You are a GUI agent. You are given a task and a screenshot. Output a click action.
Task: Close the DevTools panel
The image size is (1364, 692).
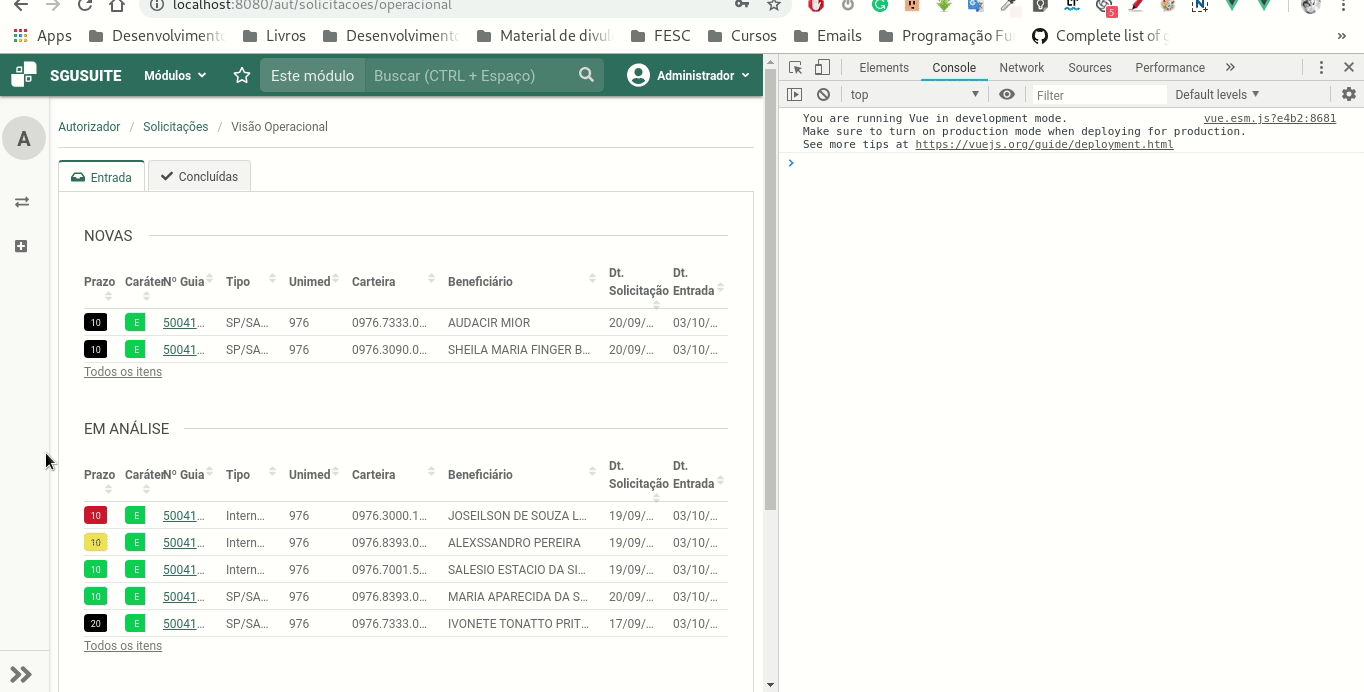(1348, 68)
